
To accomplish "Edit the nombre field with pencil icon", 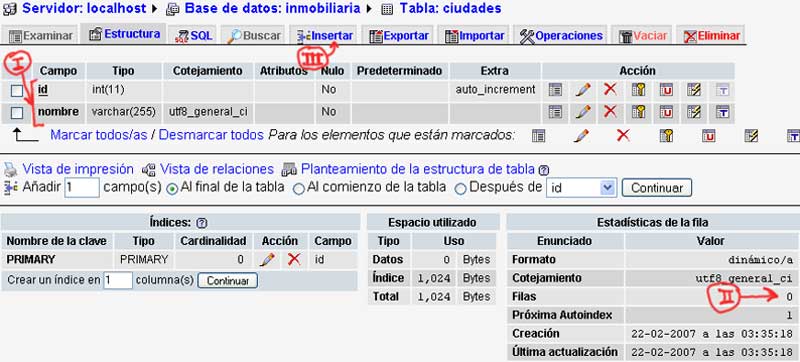I will 583,112.
